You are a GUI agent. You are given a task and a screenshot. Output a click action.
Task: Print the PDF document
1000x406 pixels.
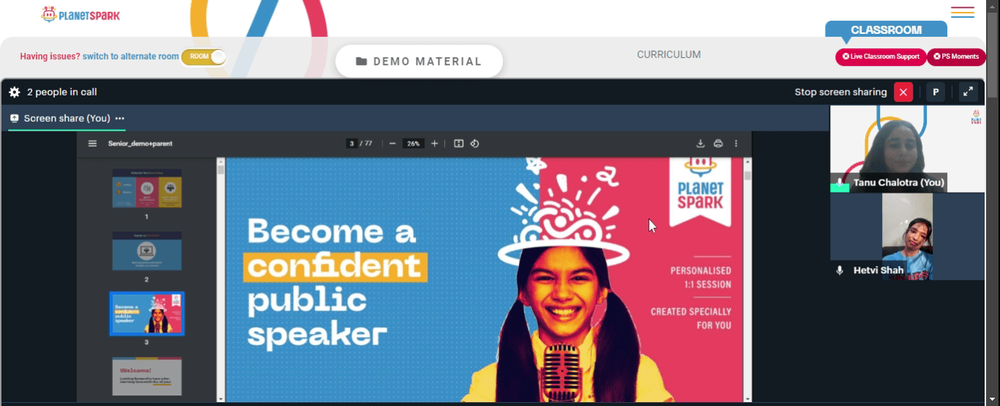[718, 143]
